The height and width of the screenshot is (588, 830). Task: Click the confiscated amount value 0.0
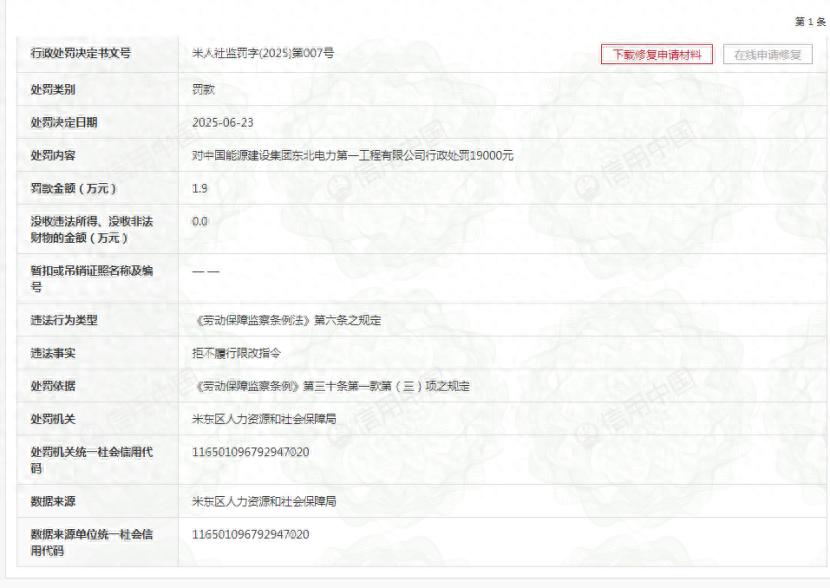(200, 221)
